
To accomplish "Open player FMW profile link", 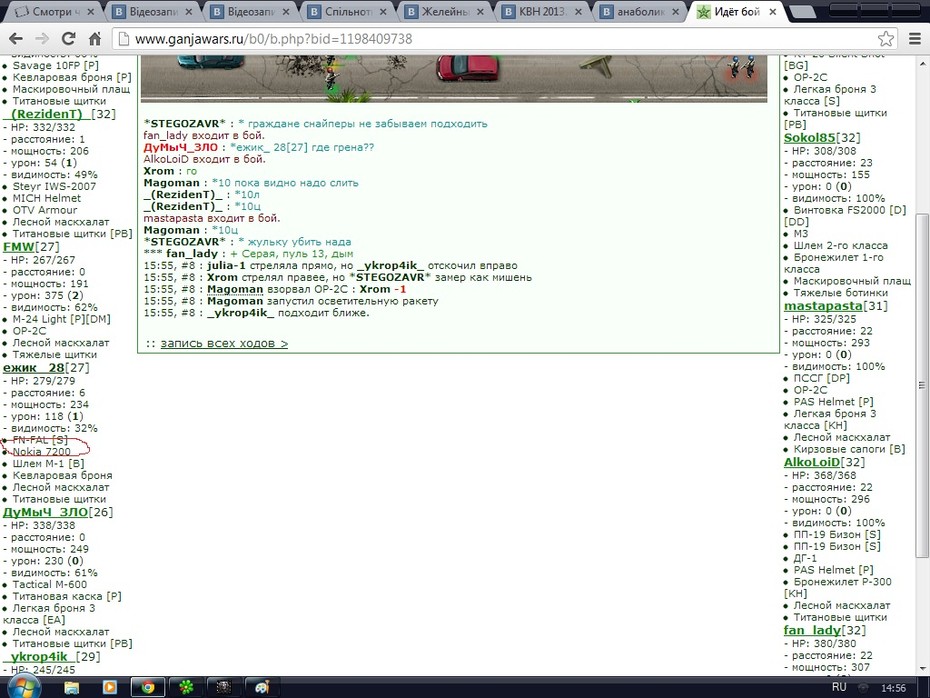I will point(18,247).
